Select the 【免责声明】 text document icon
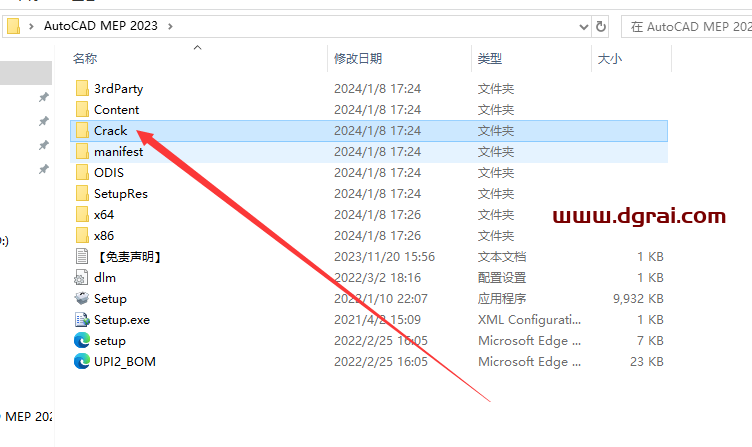Screen dimensions: 752x447 pos(82,257)
